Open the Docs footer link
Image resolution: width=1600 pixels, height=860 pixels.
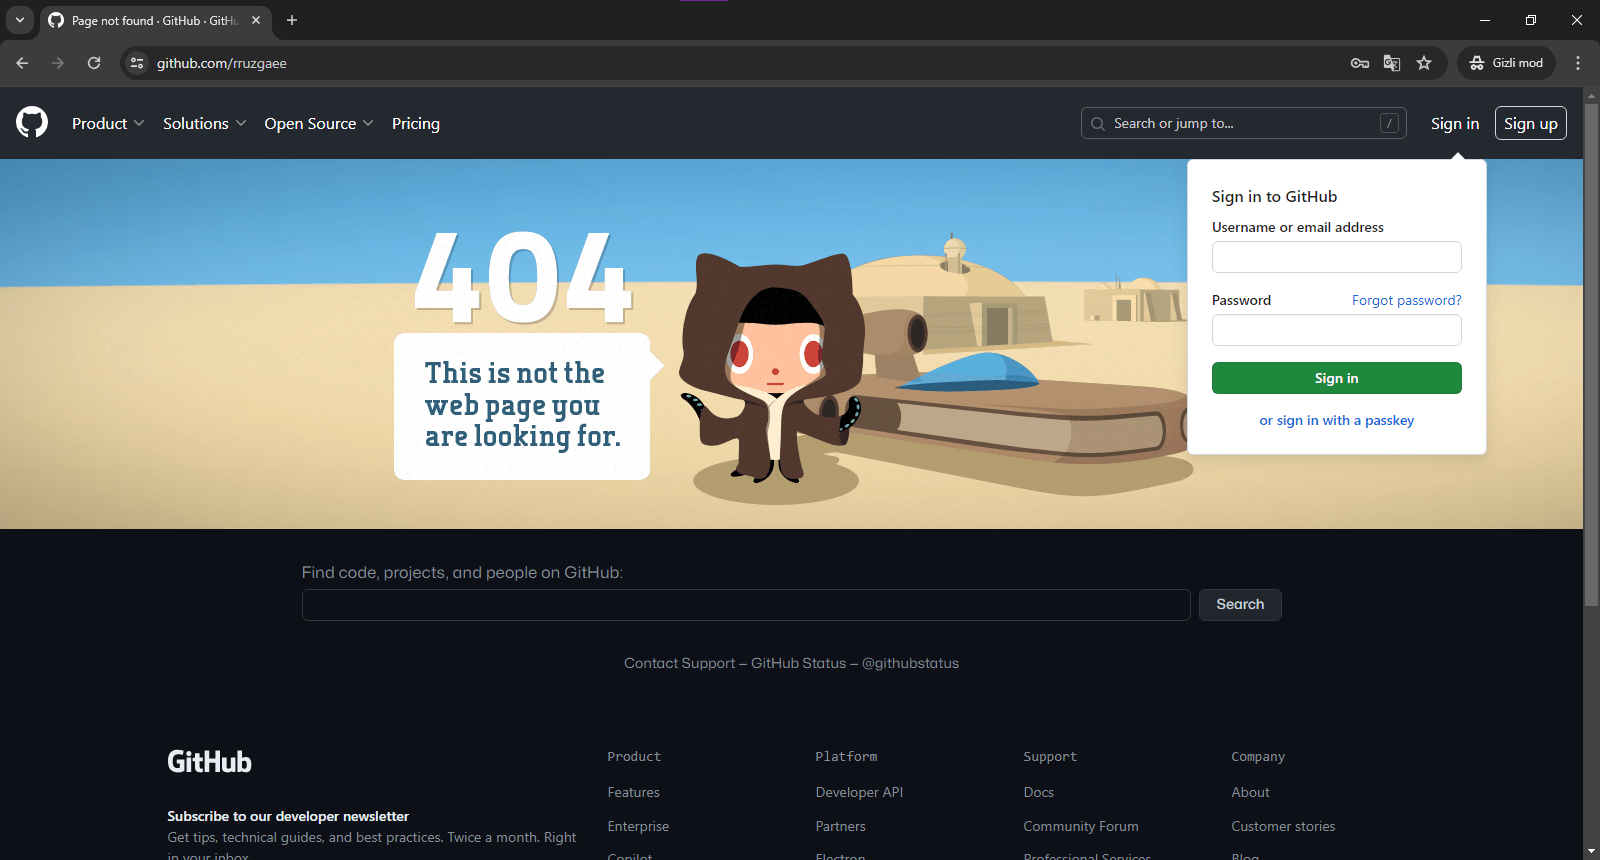click(1039, 792)
